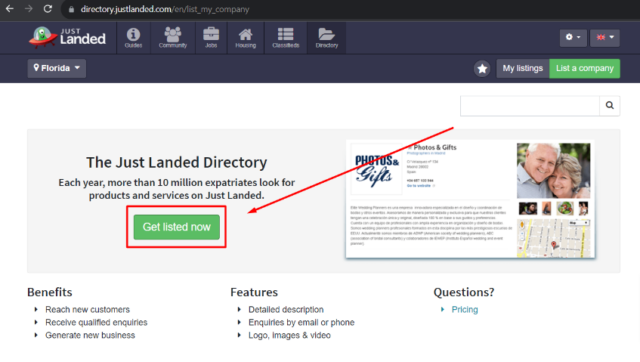This screenshot has width=640, height=362.
Task: Open My listings
Action: coord(522,68)
